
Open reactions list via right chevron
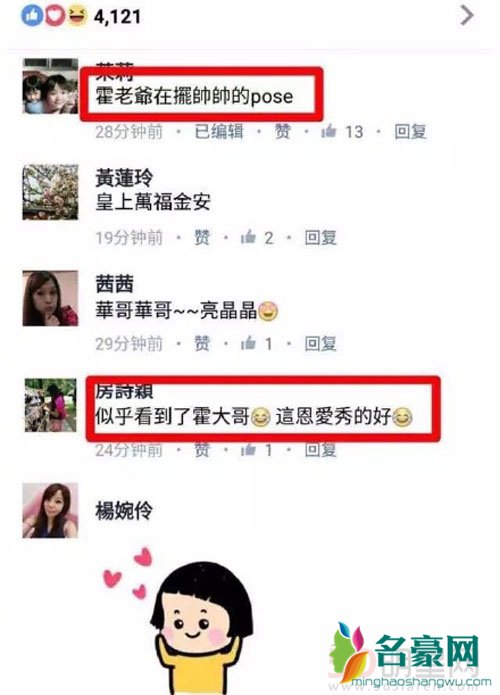click(x=467, y=16)
